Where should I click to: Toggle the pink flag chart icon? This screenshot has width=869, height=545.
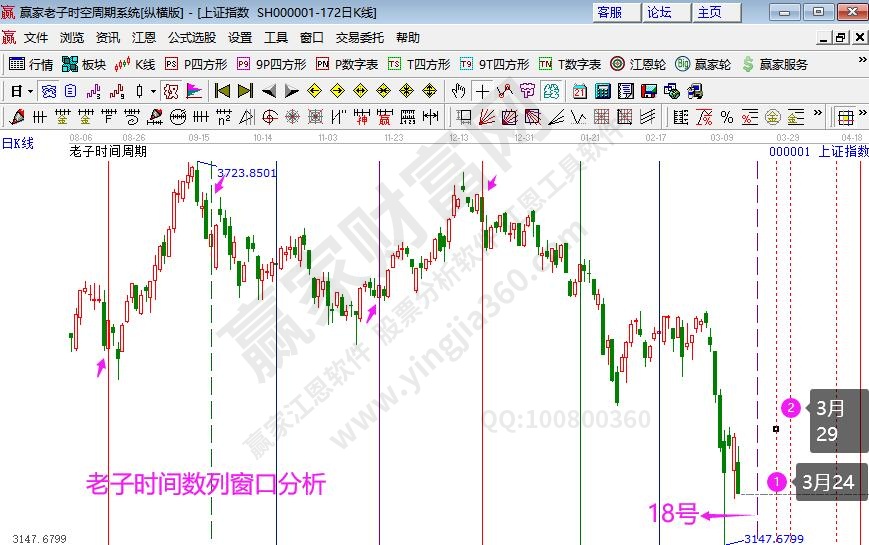pos(194,91)
